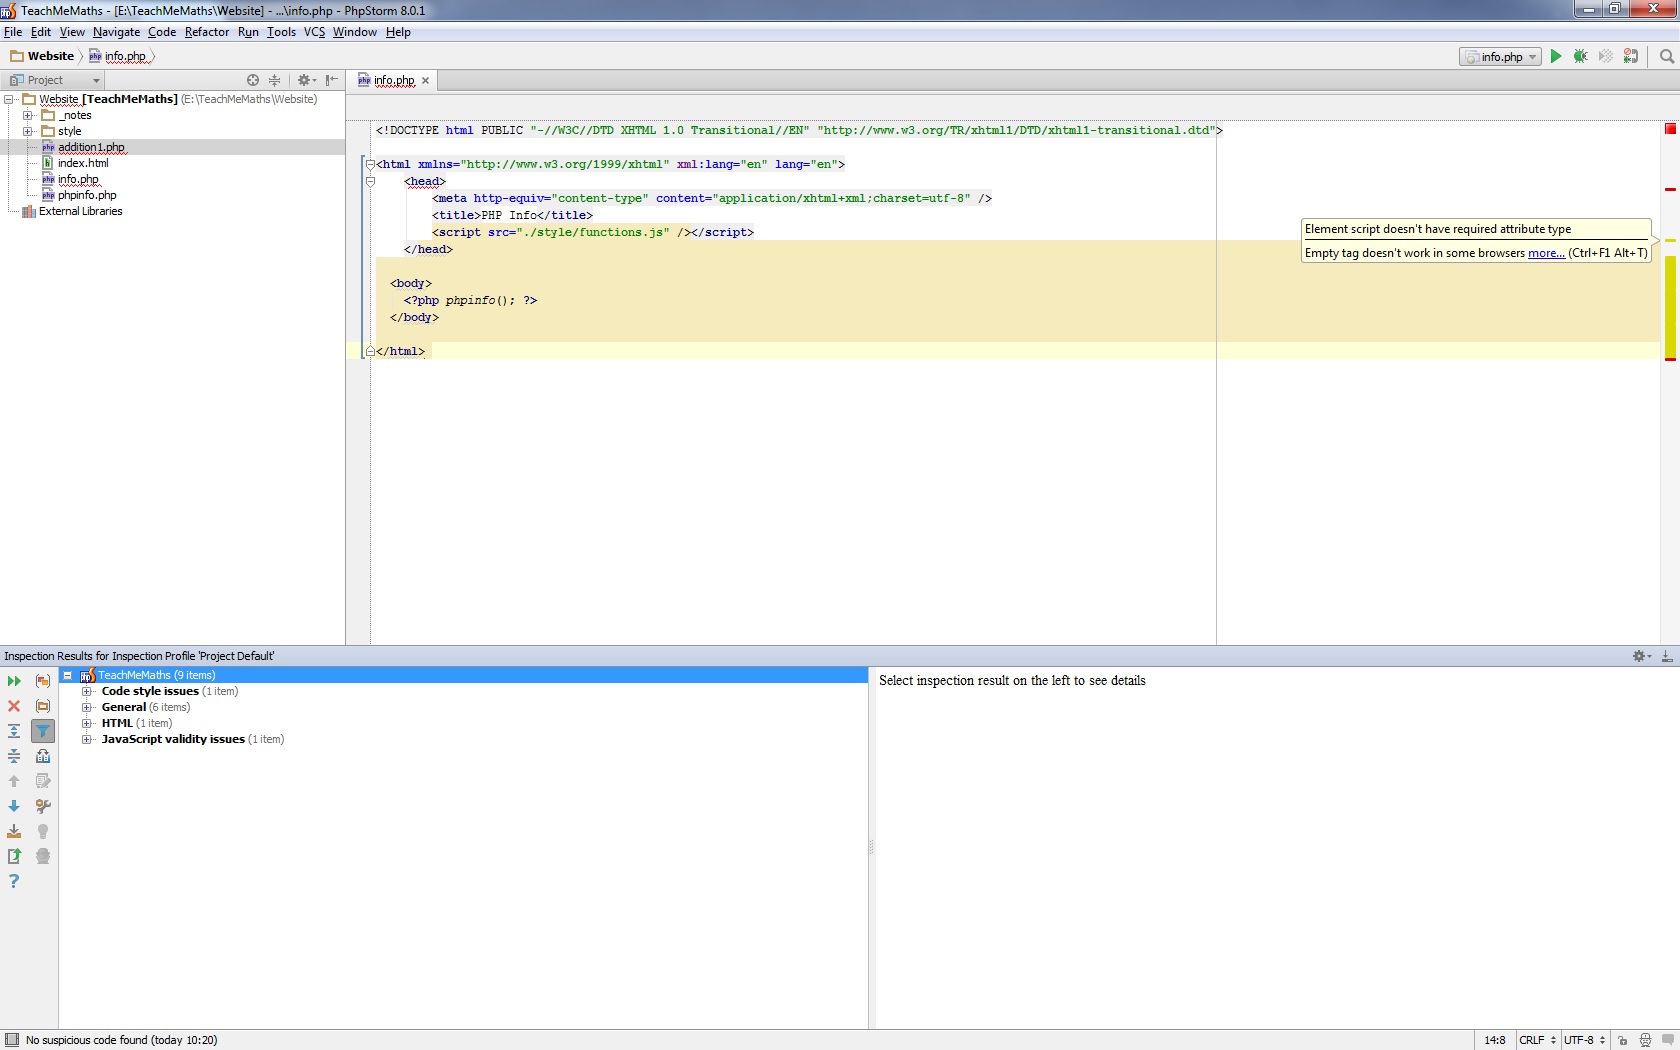This screenshot has height=1050, width=1680.
Task: Toggle show diff with previous results icon
Action: [x=43, y=756]
